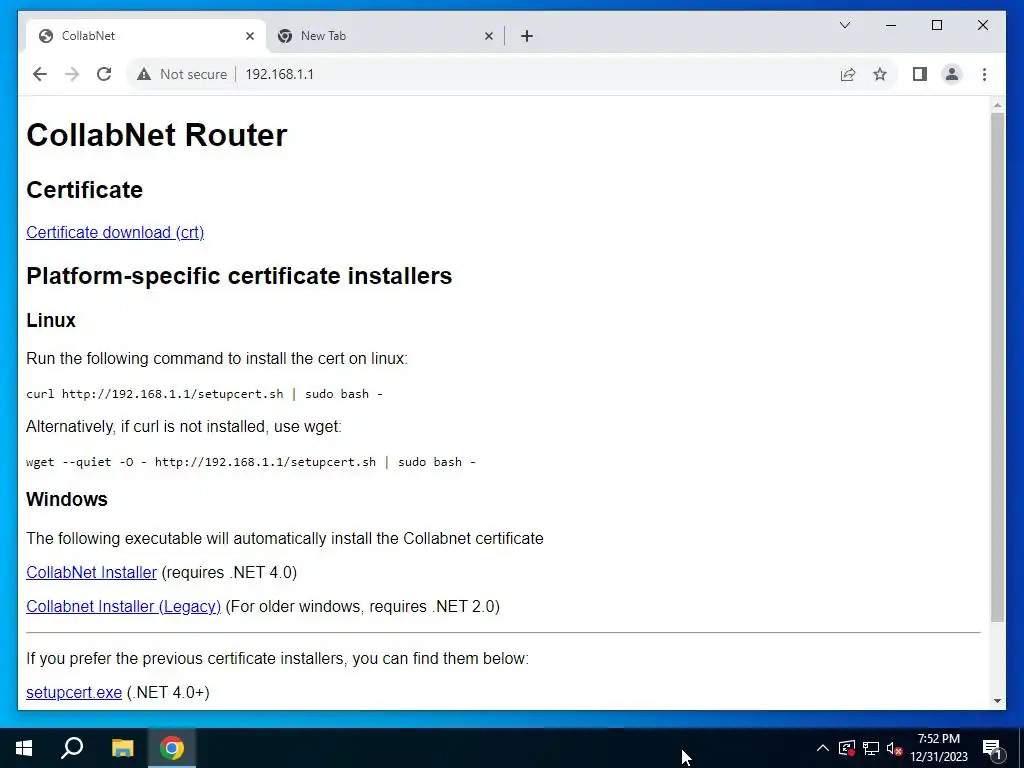Click the wget --quiet command text

[x=251, y=462]
